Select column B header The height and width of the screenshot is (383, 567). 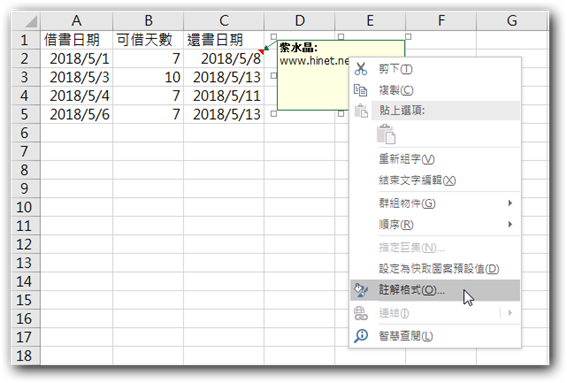pyautogui.click(x=148, y=21)
